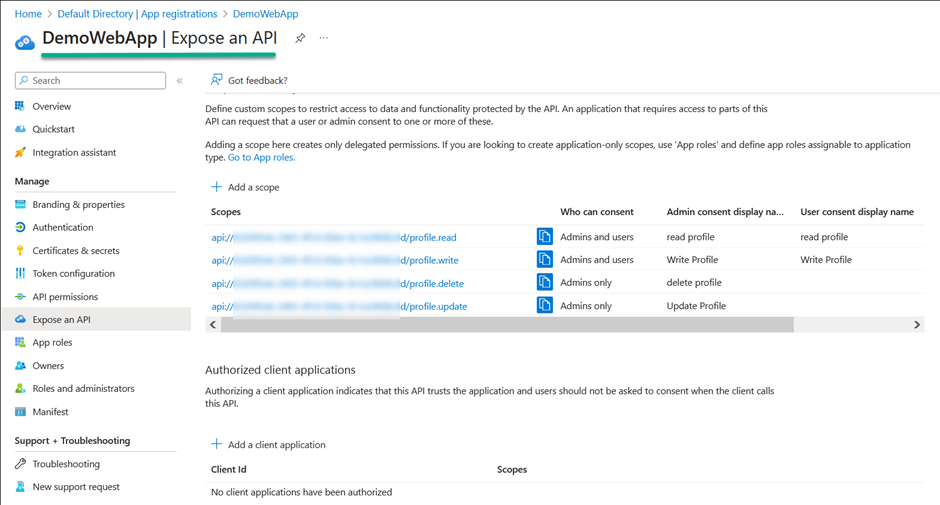Go to Authentication settings
Screen dimensions: 940x505
tap(63, 227)
